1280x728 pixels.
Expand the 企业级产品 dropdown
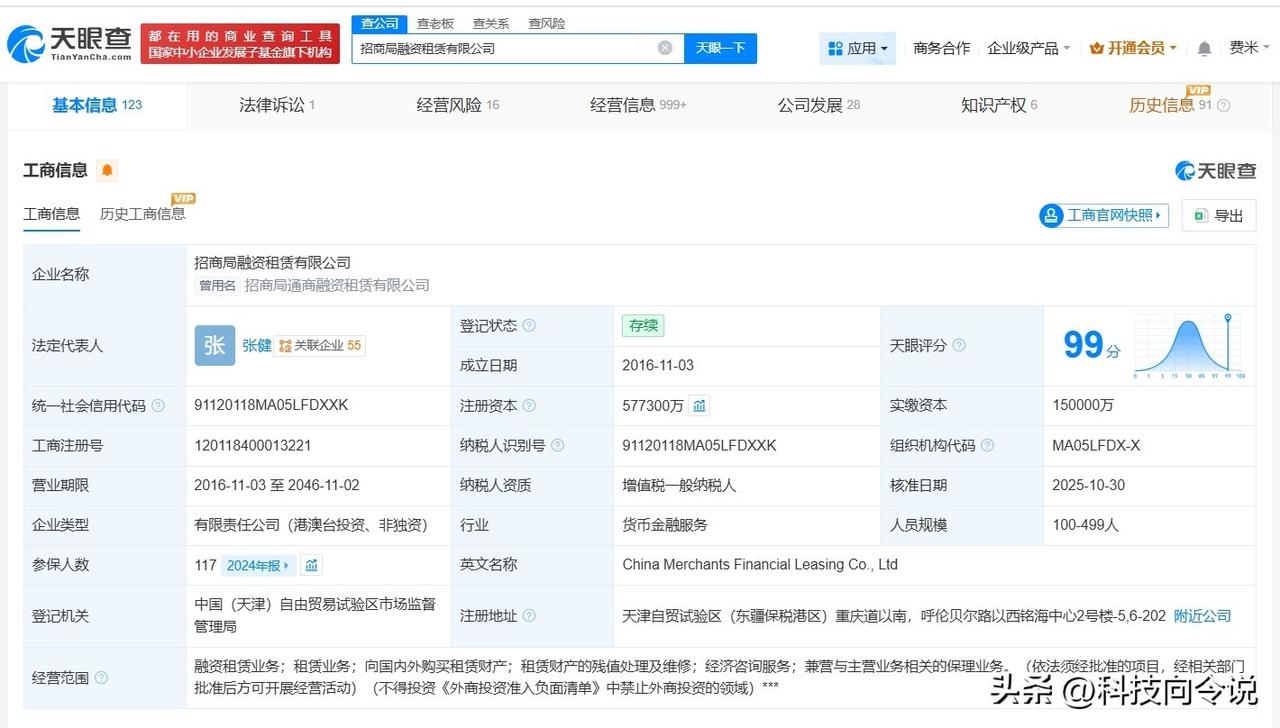point(1029,48)
